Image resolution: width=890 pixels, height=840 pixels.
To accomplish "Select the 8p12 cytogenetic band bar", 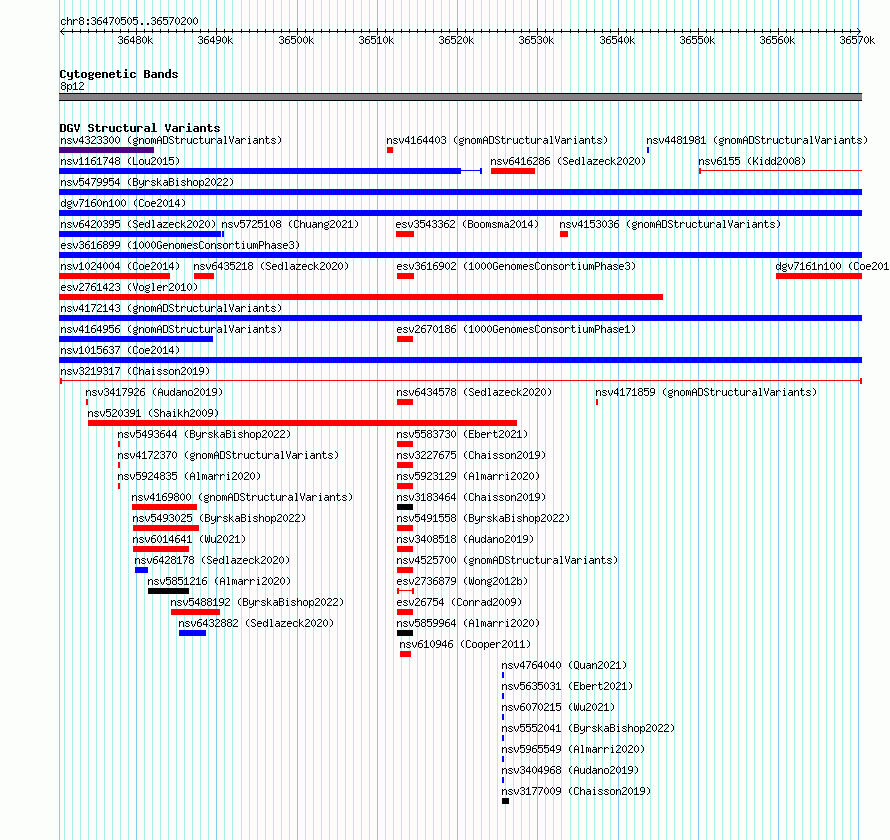I will coord(460,98).
